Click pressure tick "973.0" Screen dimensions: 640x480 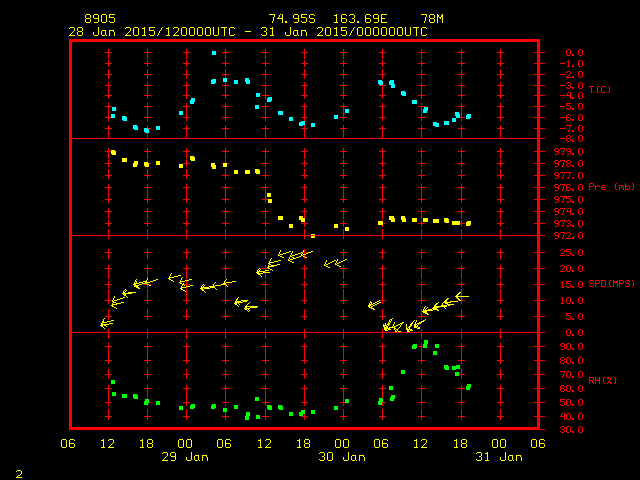point(569,224)
